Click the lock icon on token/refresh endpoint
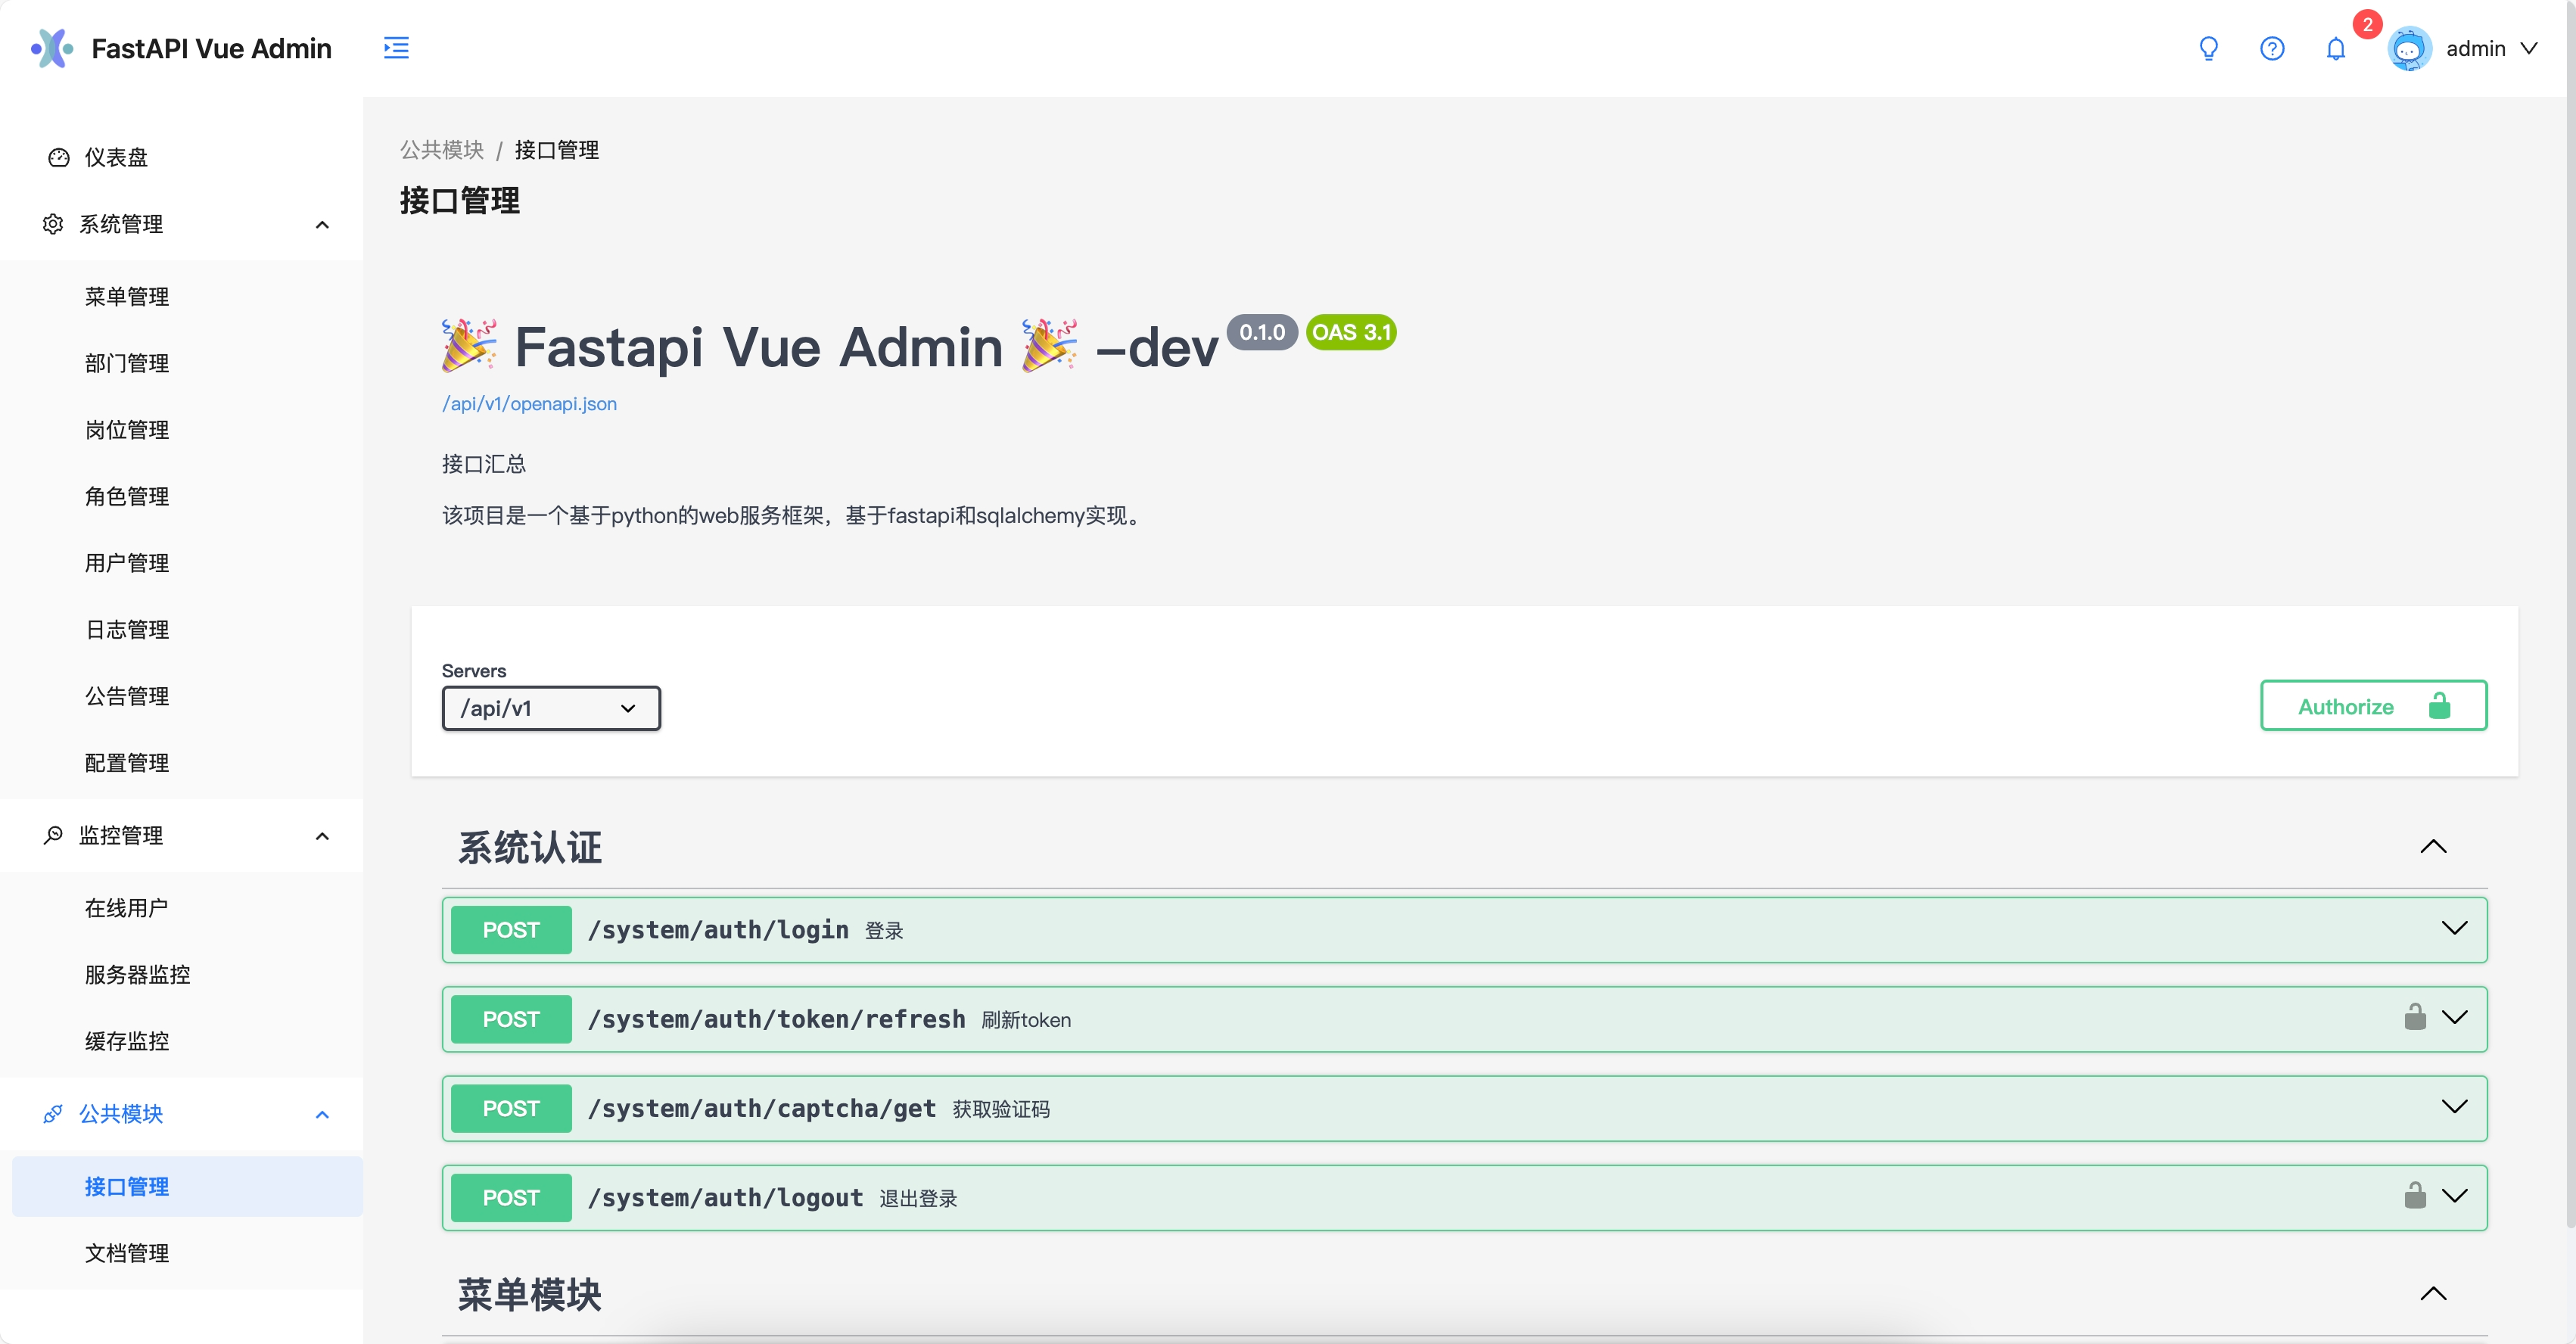Screen dimensions: 2576x1344 click(2414, 1017)
